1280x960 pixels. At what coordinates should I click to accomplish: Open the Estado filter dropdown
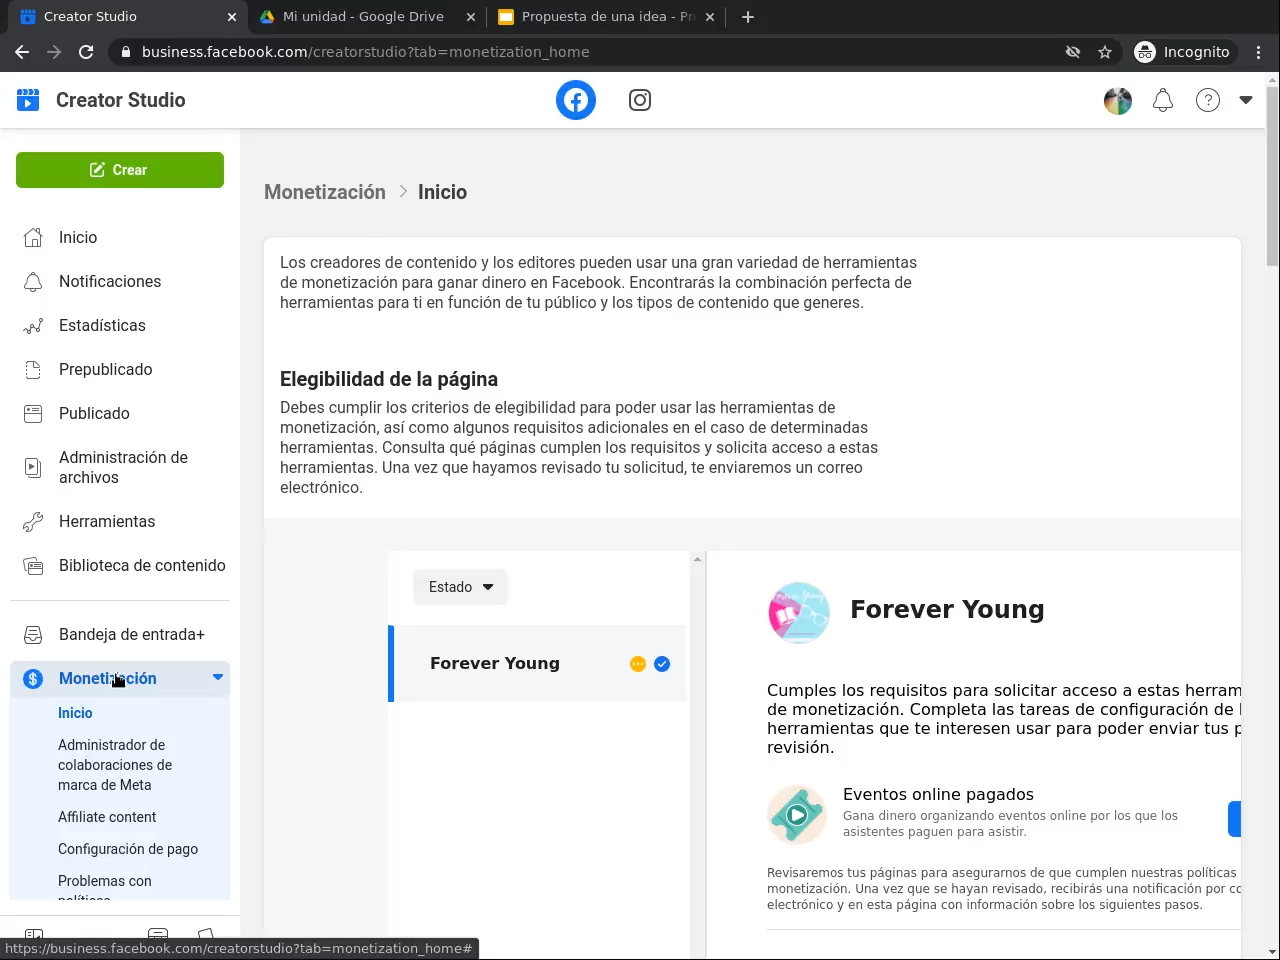(460, 587)
